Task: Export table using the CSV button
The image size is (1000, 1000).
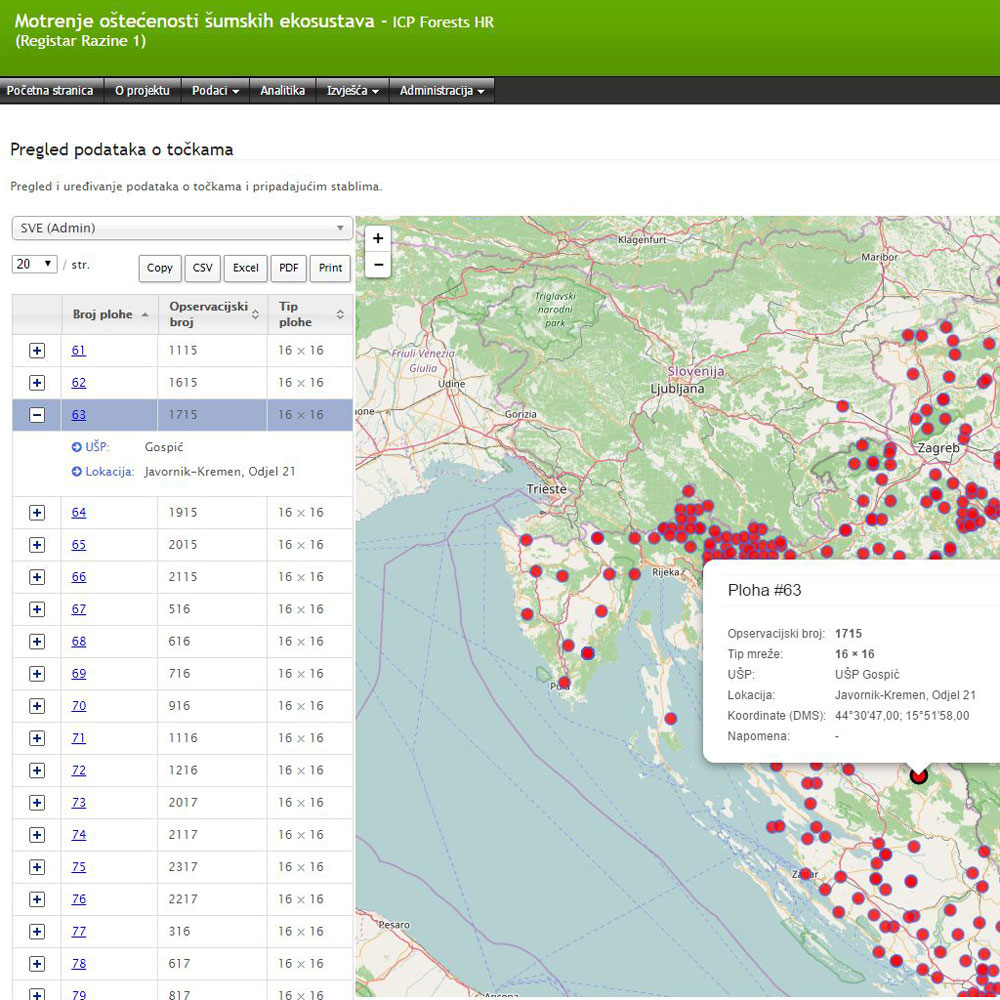Action: pyautogui.click(x=203, y=268)
